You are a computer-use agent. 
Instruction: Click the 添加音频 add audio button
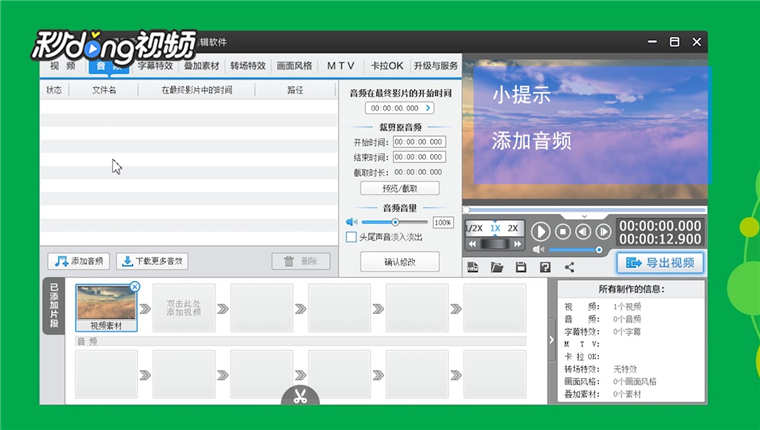79,261
